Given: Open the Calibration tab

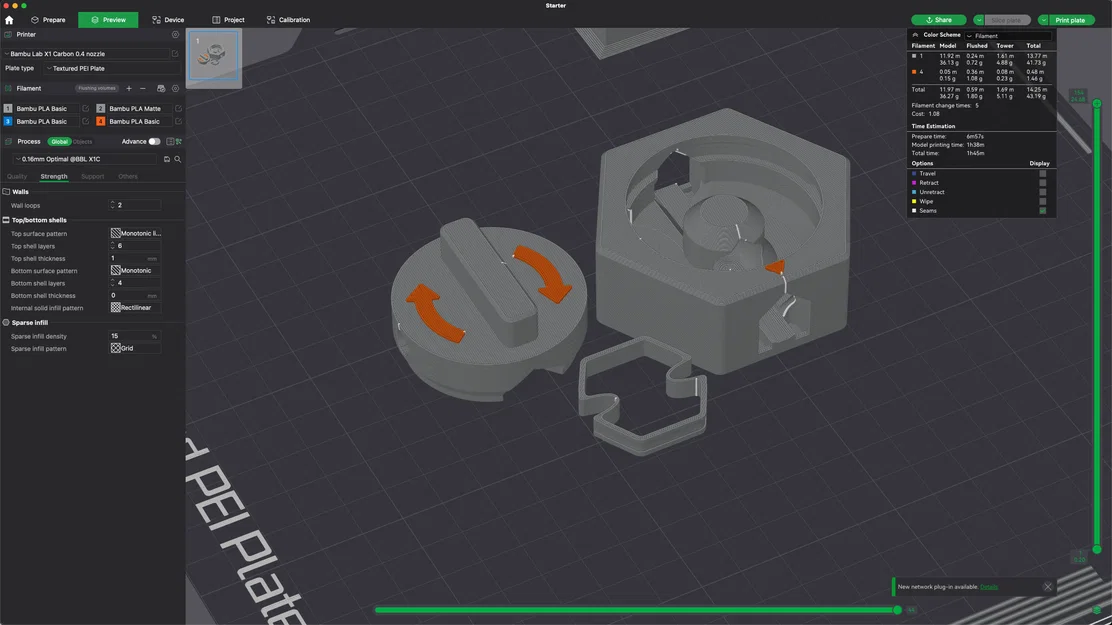Looking at the screenshot, I should pos(288,20).
